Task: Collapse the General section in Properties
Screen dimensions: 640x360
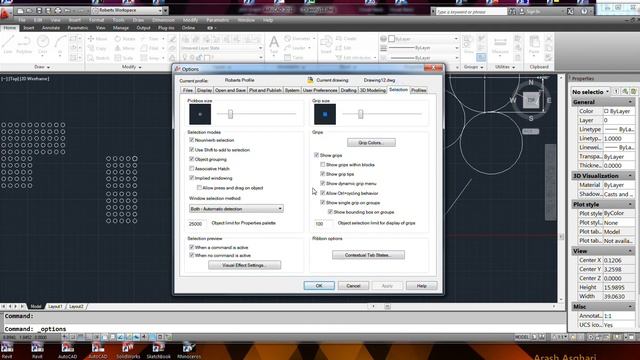Action: [631, 102]
